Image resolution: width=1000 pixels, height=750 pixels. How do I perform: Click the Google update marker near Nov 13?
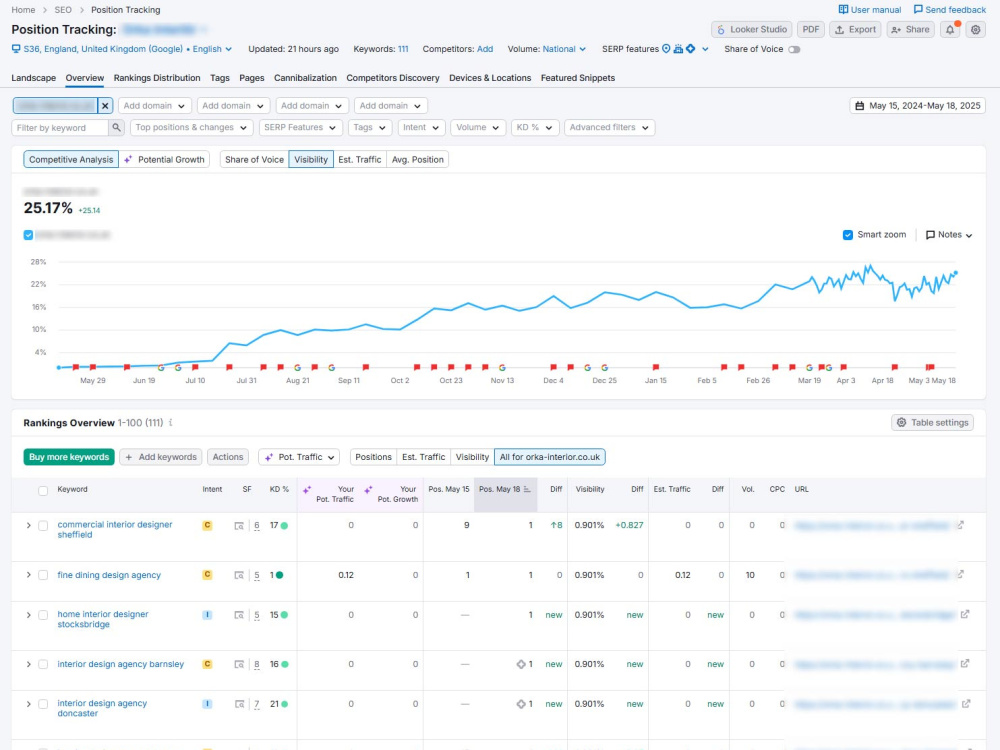point(503,368)
